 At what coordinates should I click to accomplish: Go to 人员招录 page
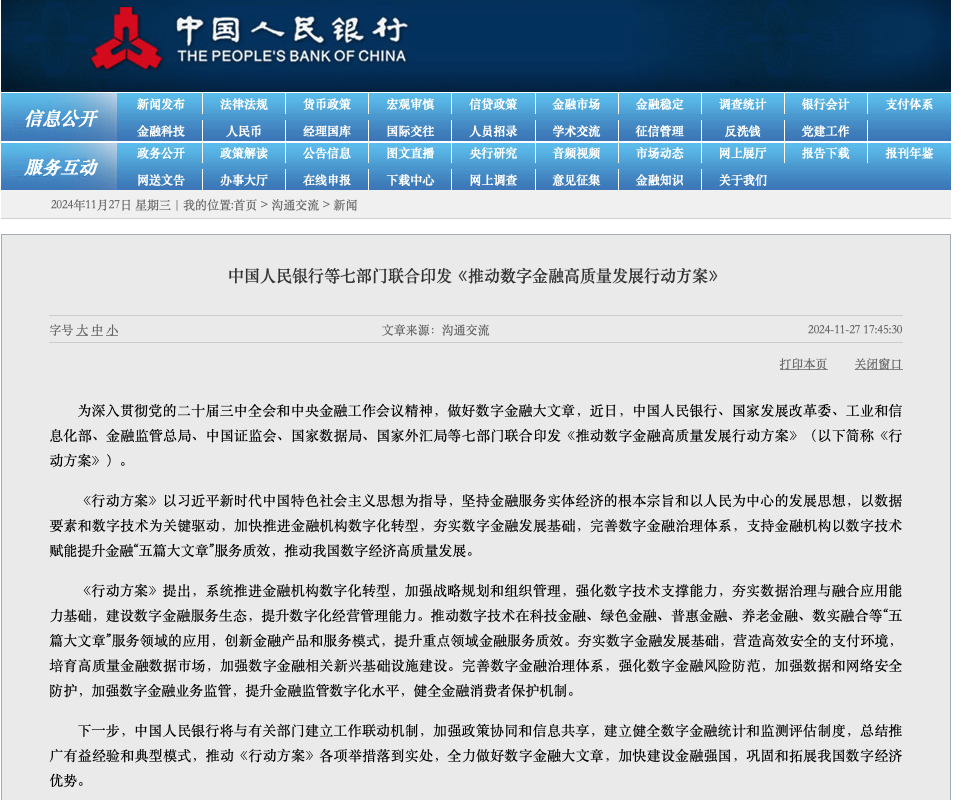(493, 131)
